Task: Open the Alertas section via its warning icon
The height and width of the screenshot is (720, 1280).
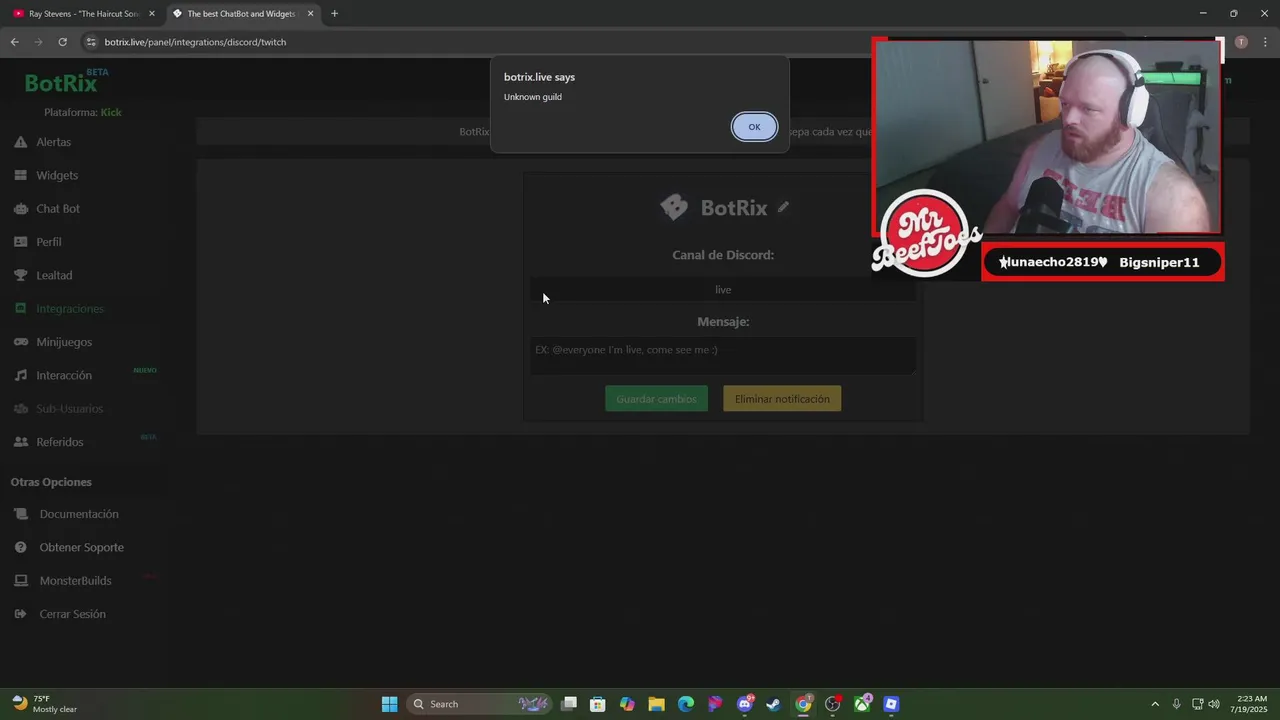Action: tap(20, 142)
